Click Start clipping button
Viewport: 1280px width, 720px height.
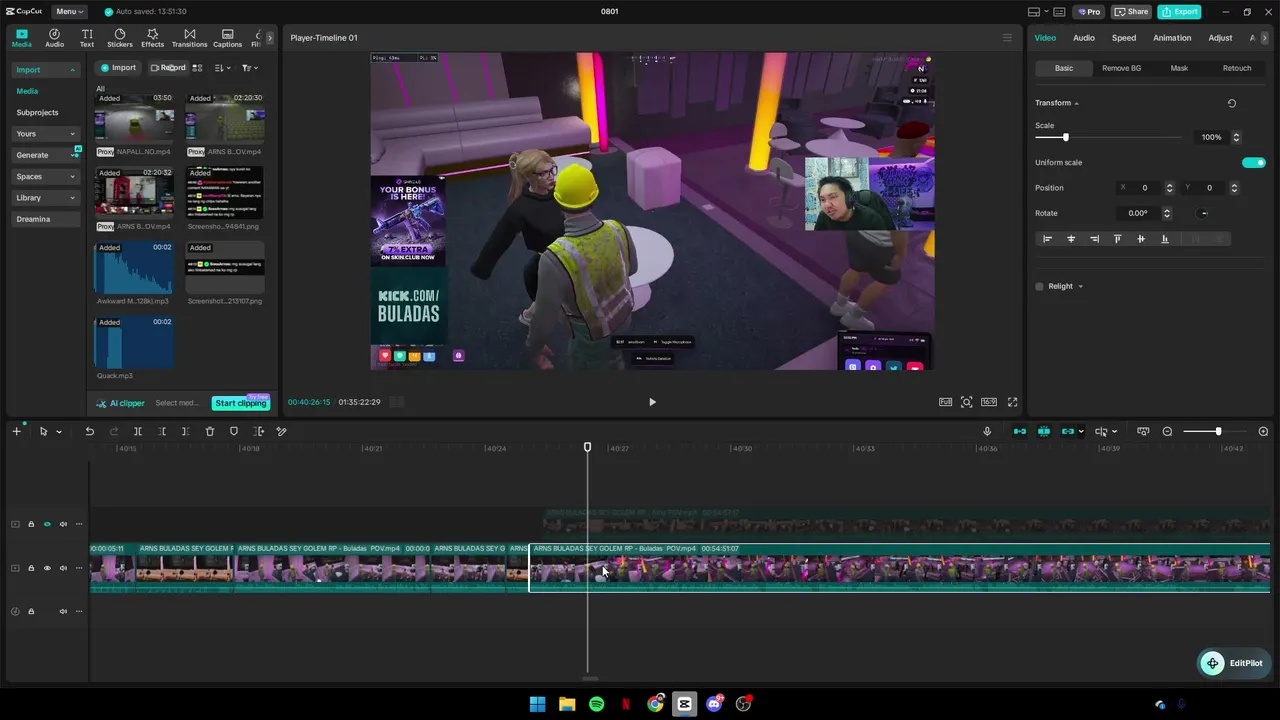(241, 403)
